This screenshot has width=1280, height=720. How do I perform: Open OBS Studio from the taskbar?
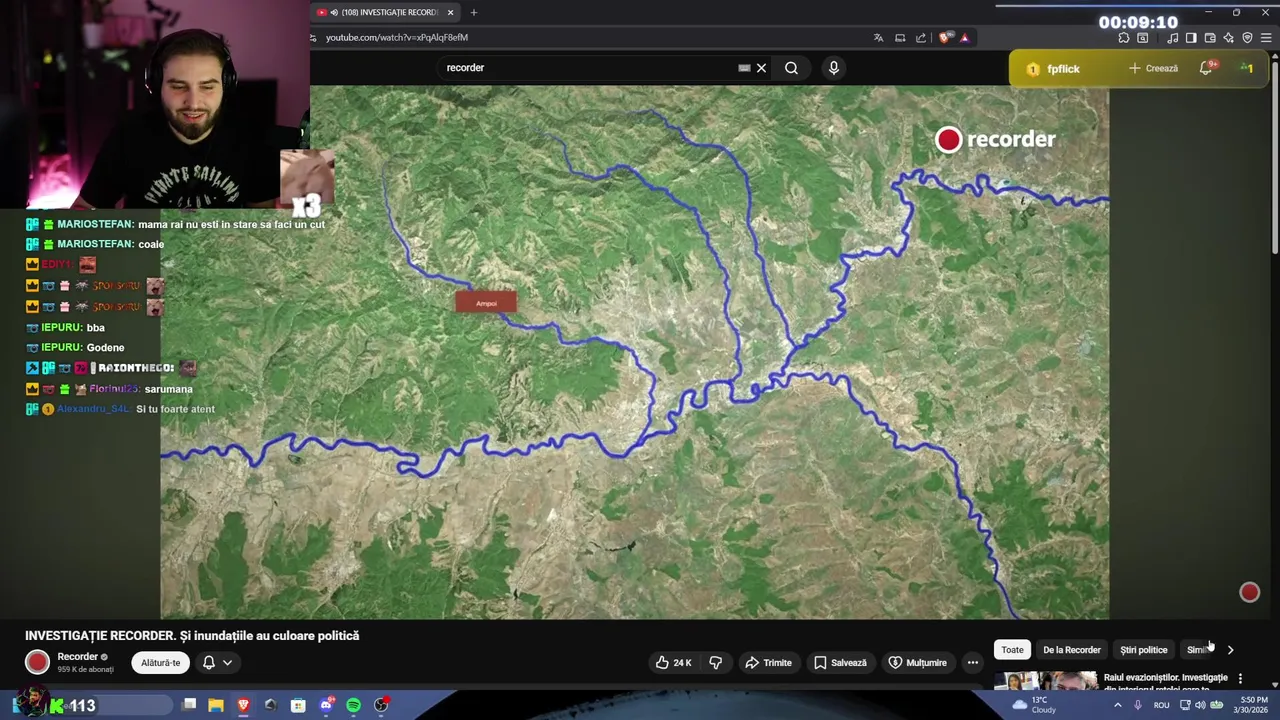[381, 705]
